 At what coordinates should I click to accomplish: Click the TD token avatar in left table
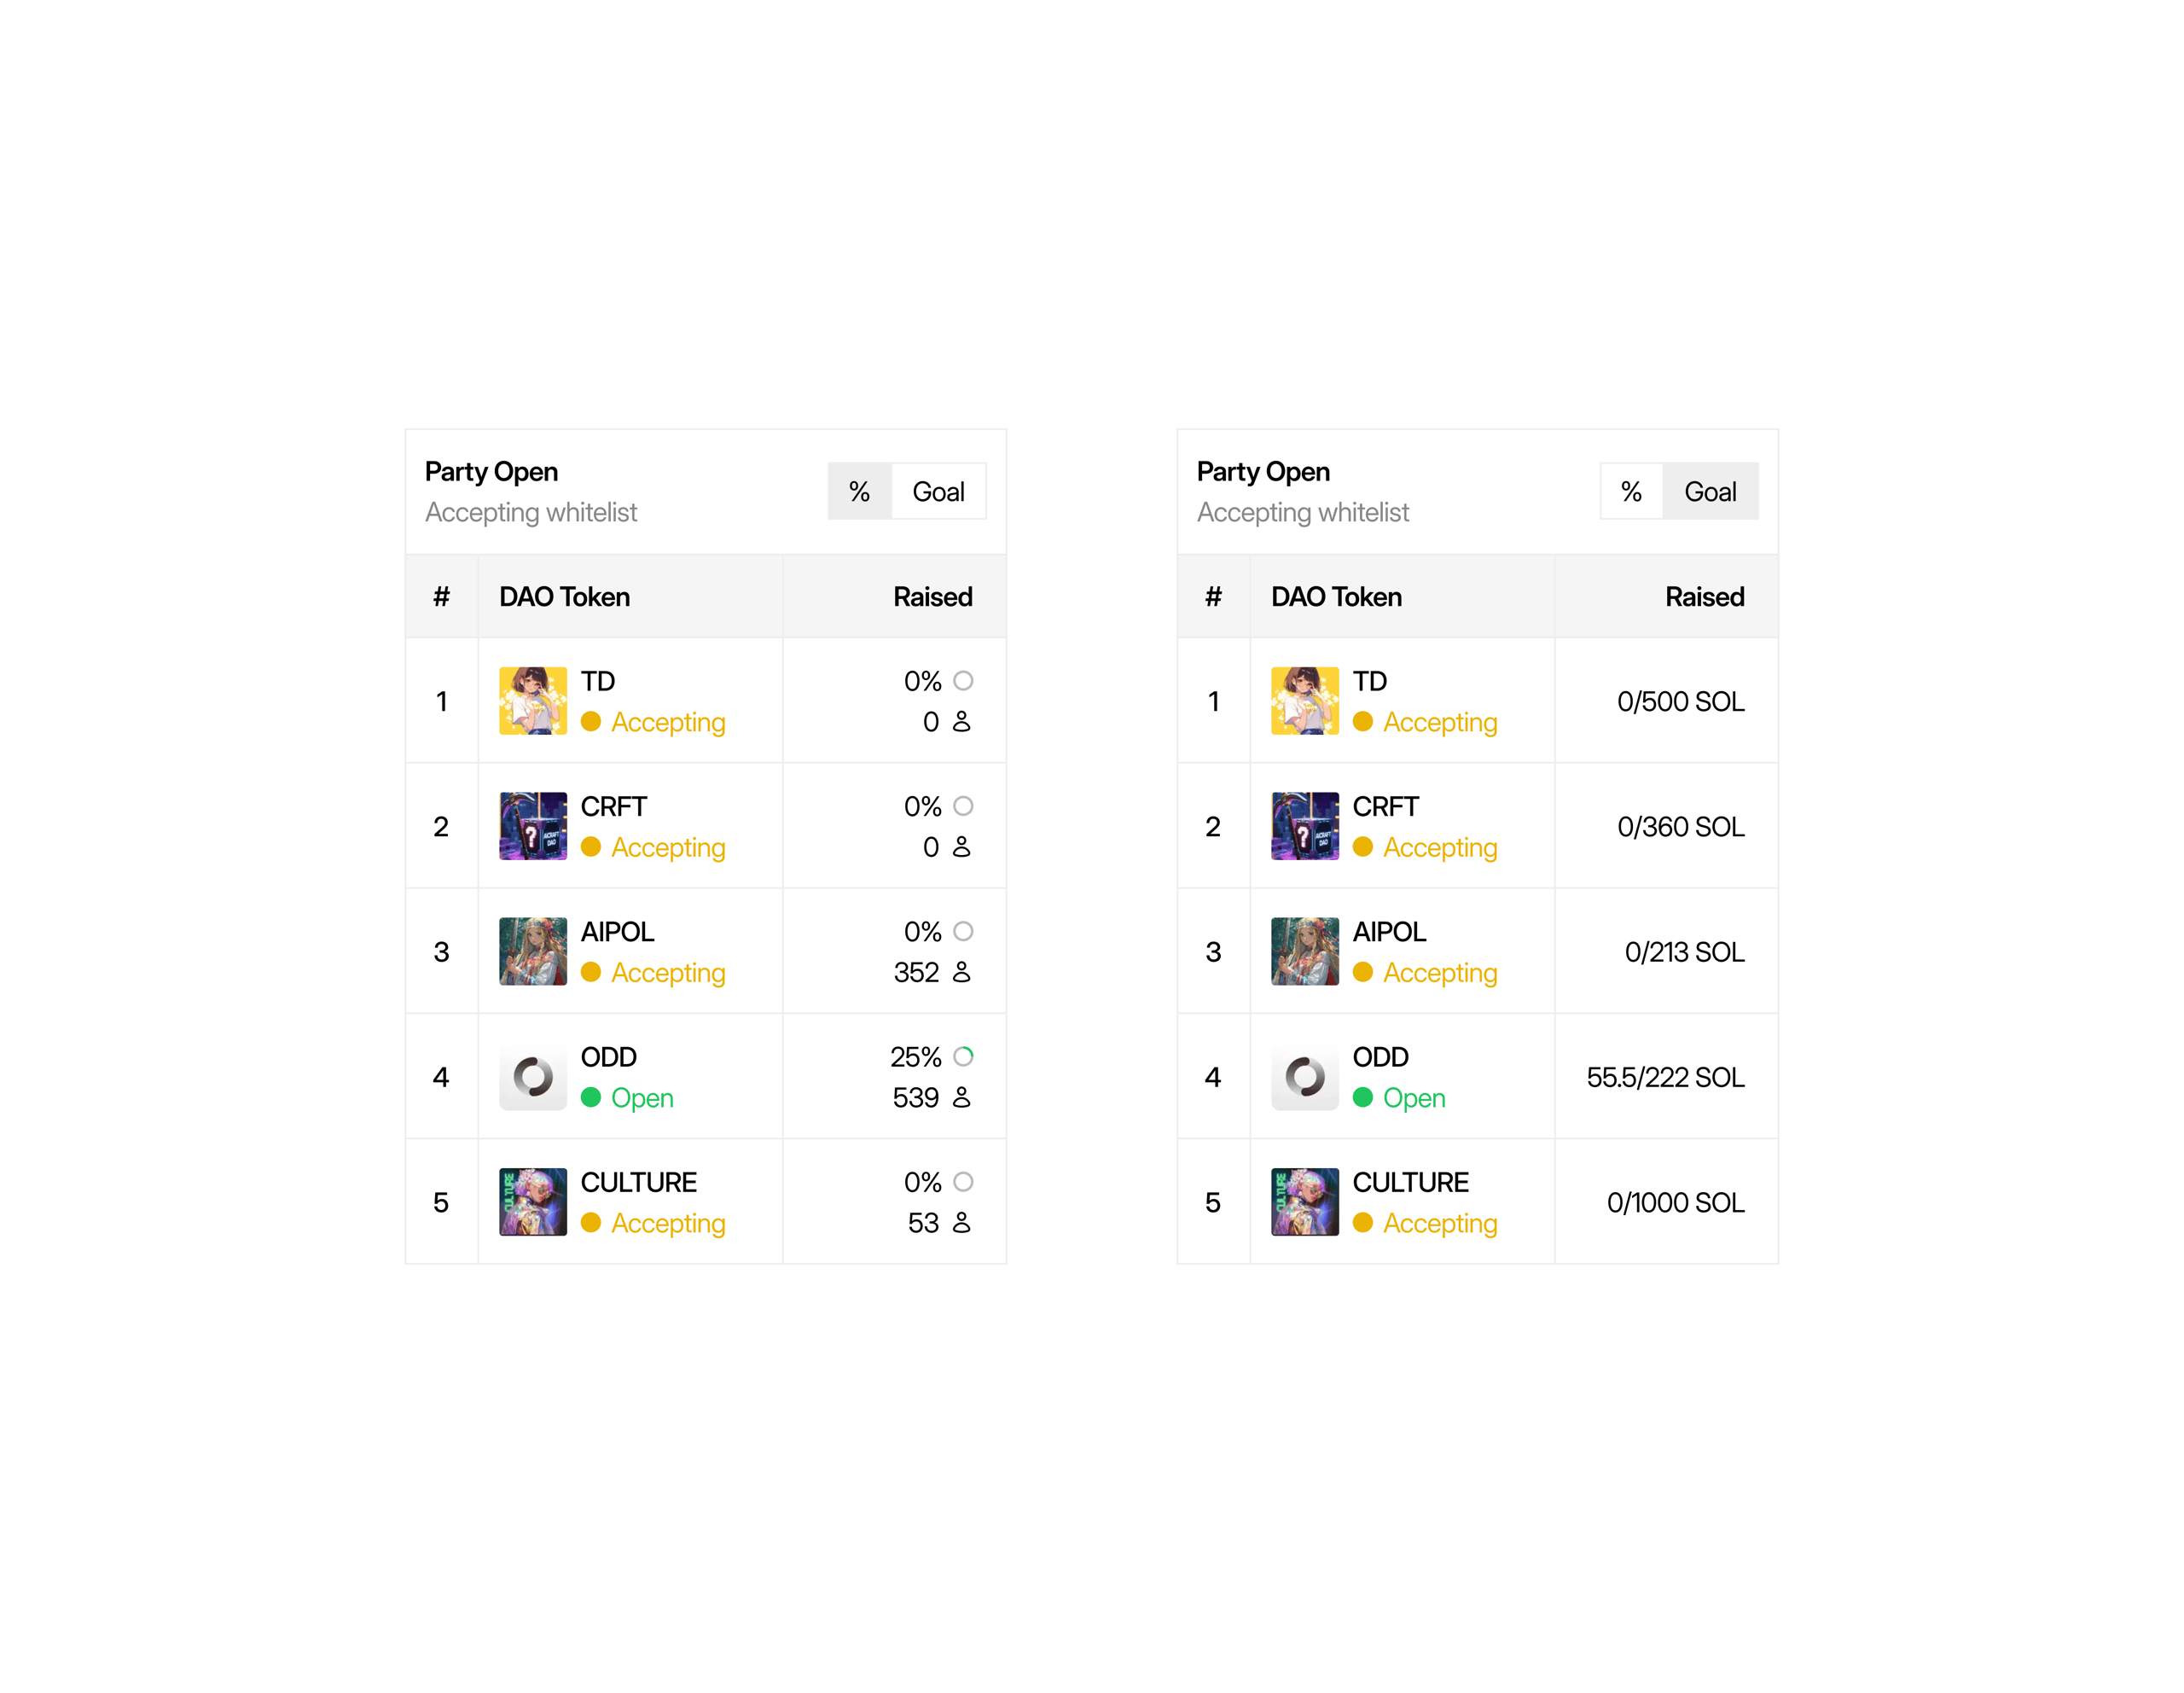pyautogui.click(x=533, y=701)
